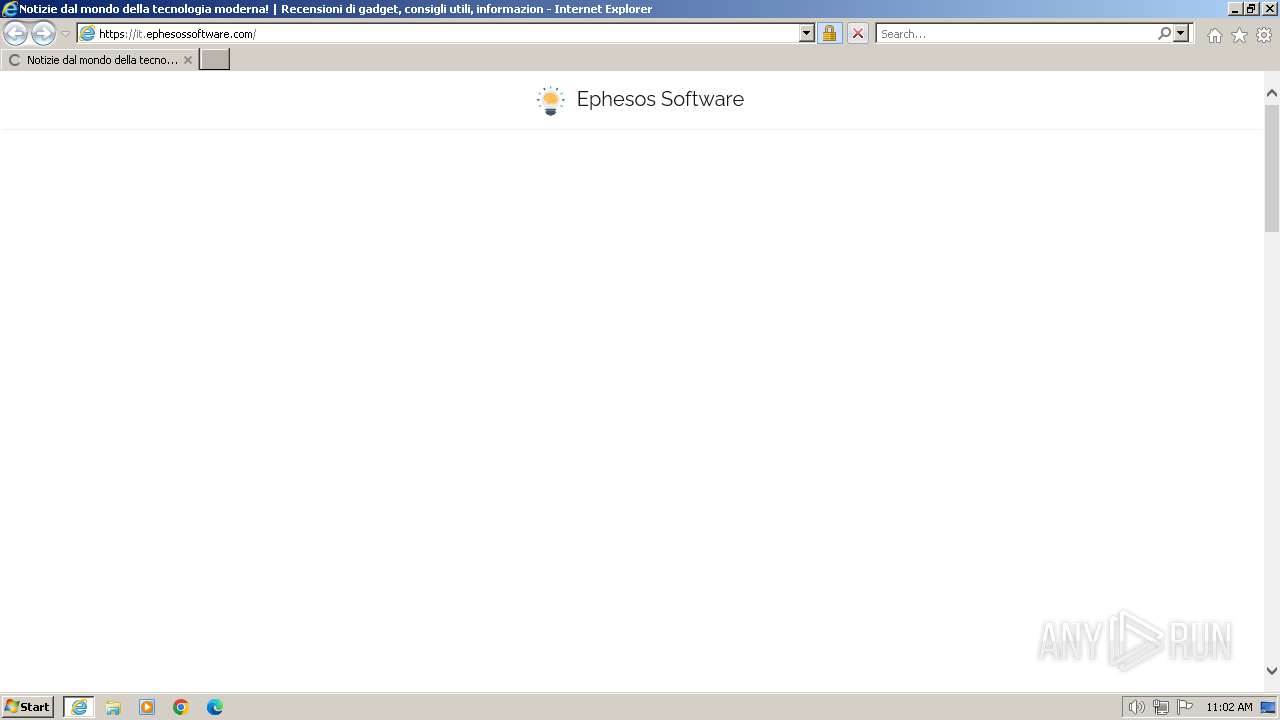Click the 11:02 AM system clock
Viewport: 1280px width, 720px height.
pyautogui.click(x=1229, y=707)
